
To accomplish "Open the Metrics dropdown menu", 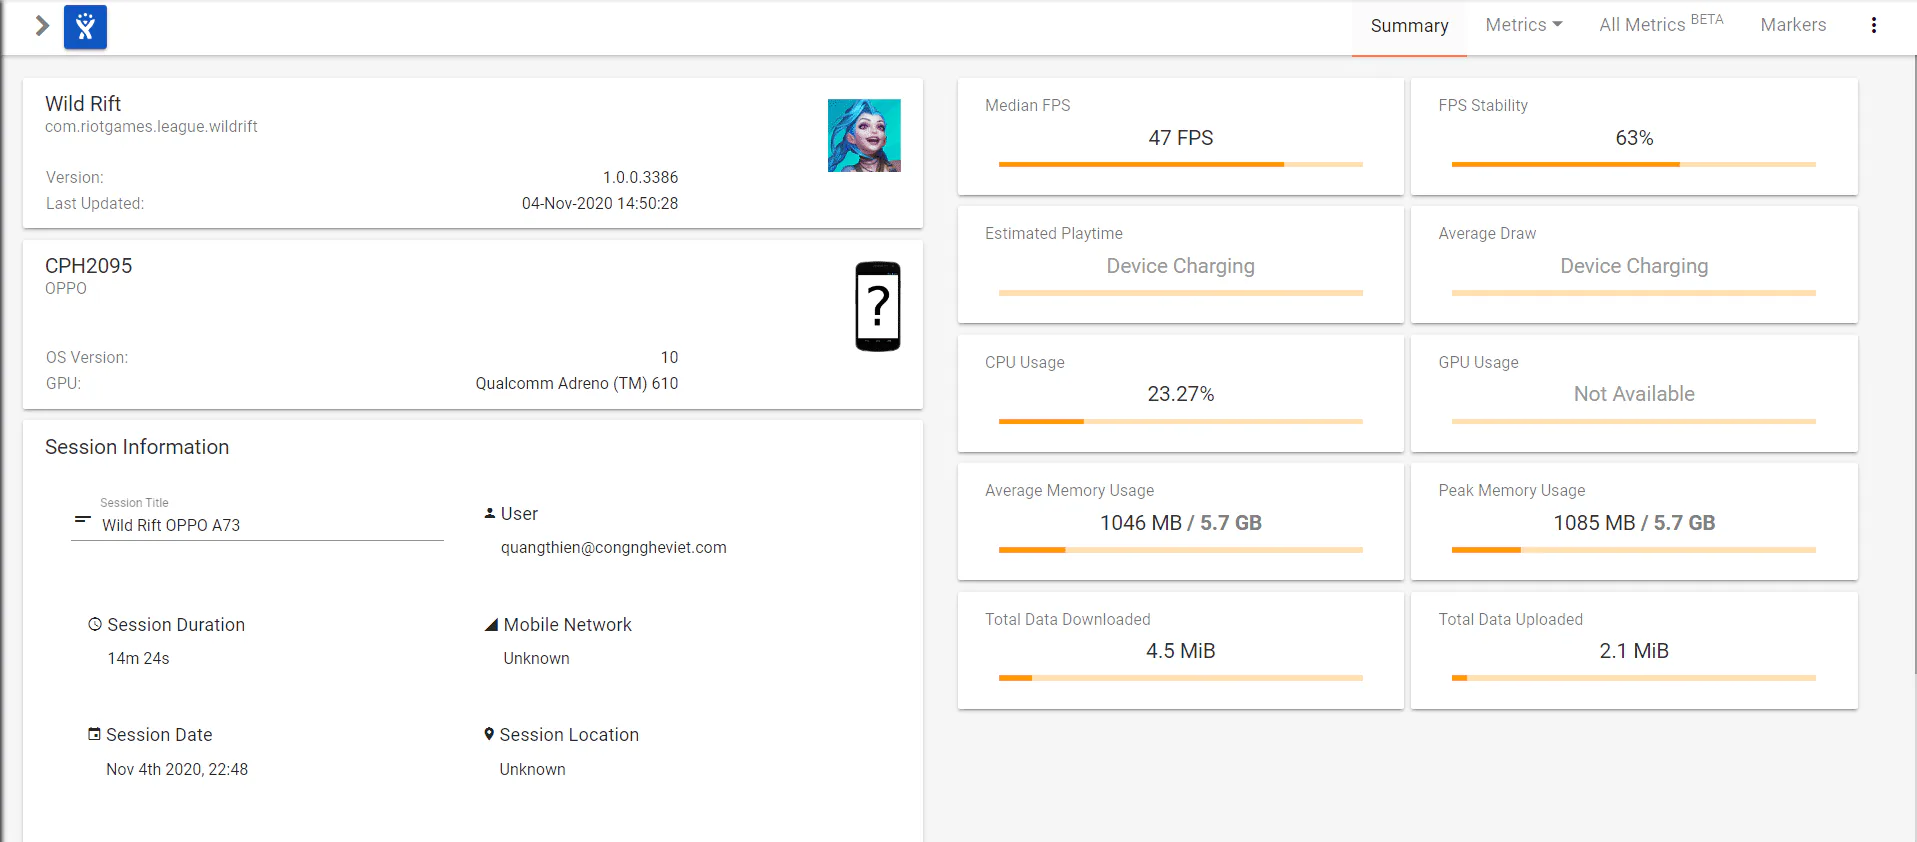I will click(1523, 25).
